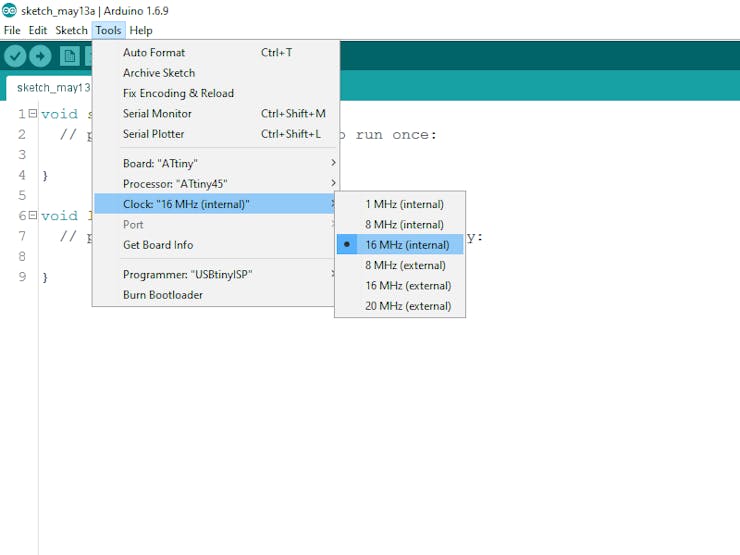This screenshot has height=555, width=740.
Task: Select the sketch_may13 editor tab
Action: coord(50,88)
